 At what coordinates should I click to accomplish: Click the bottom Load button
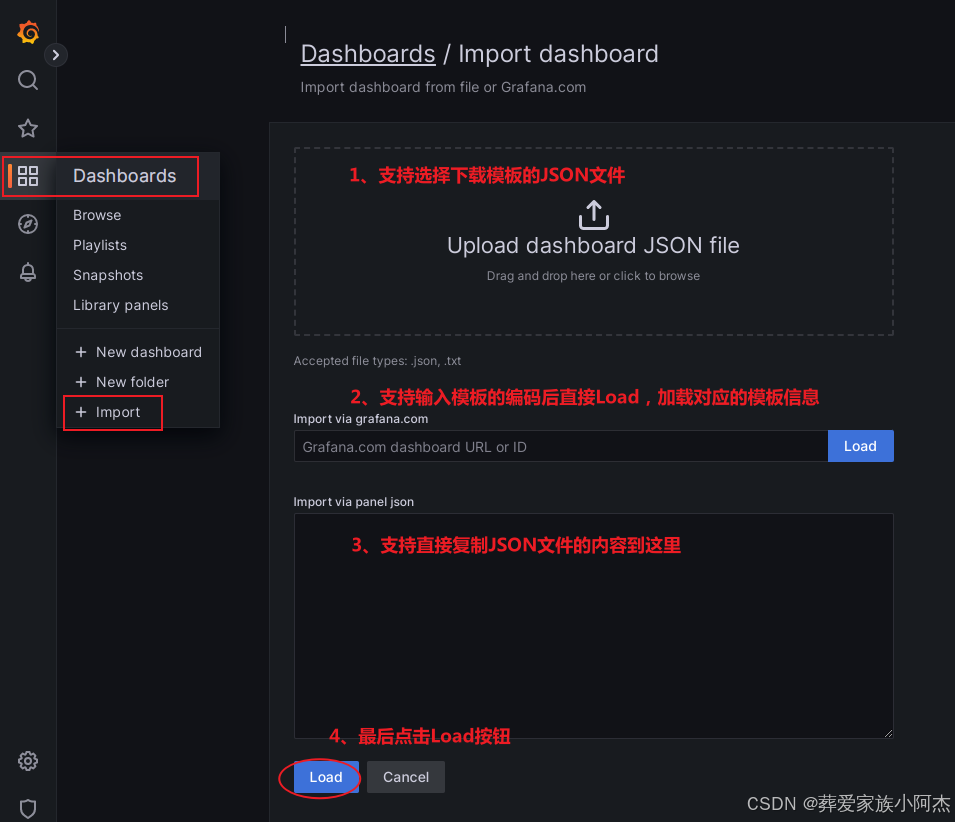click(x=326, y=777)
